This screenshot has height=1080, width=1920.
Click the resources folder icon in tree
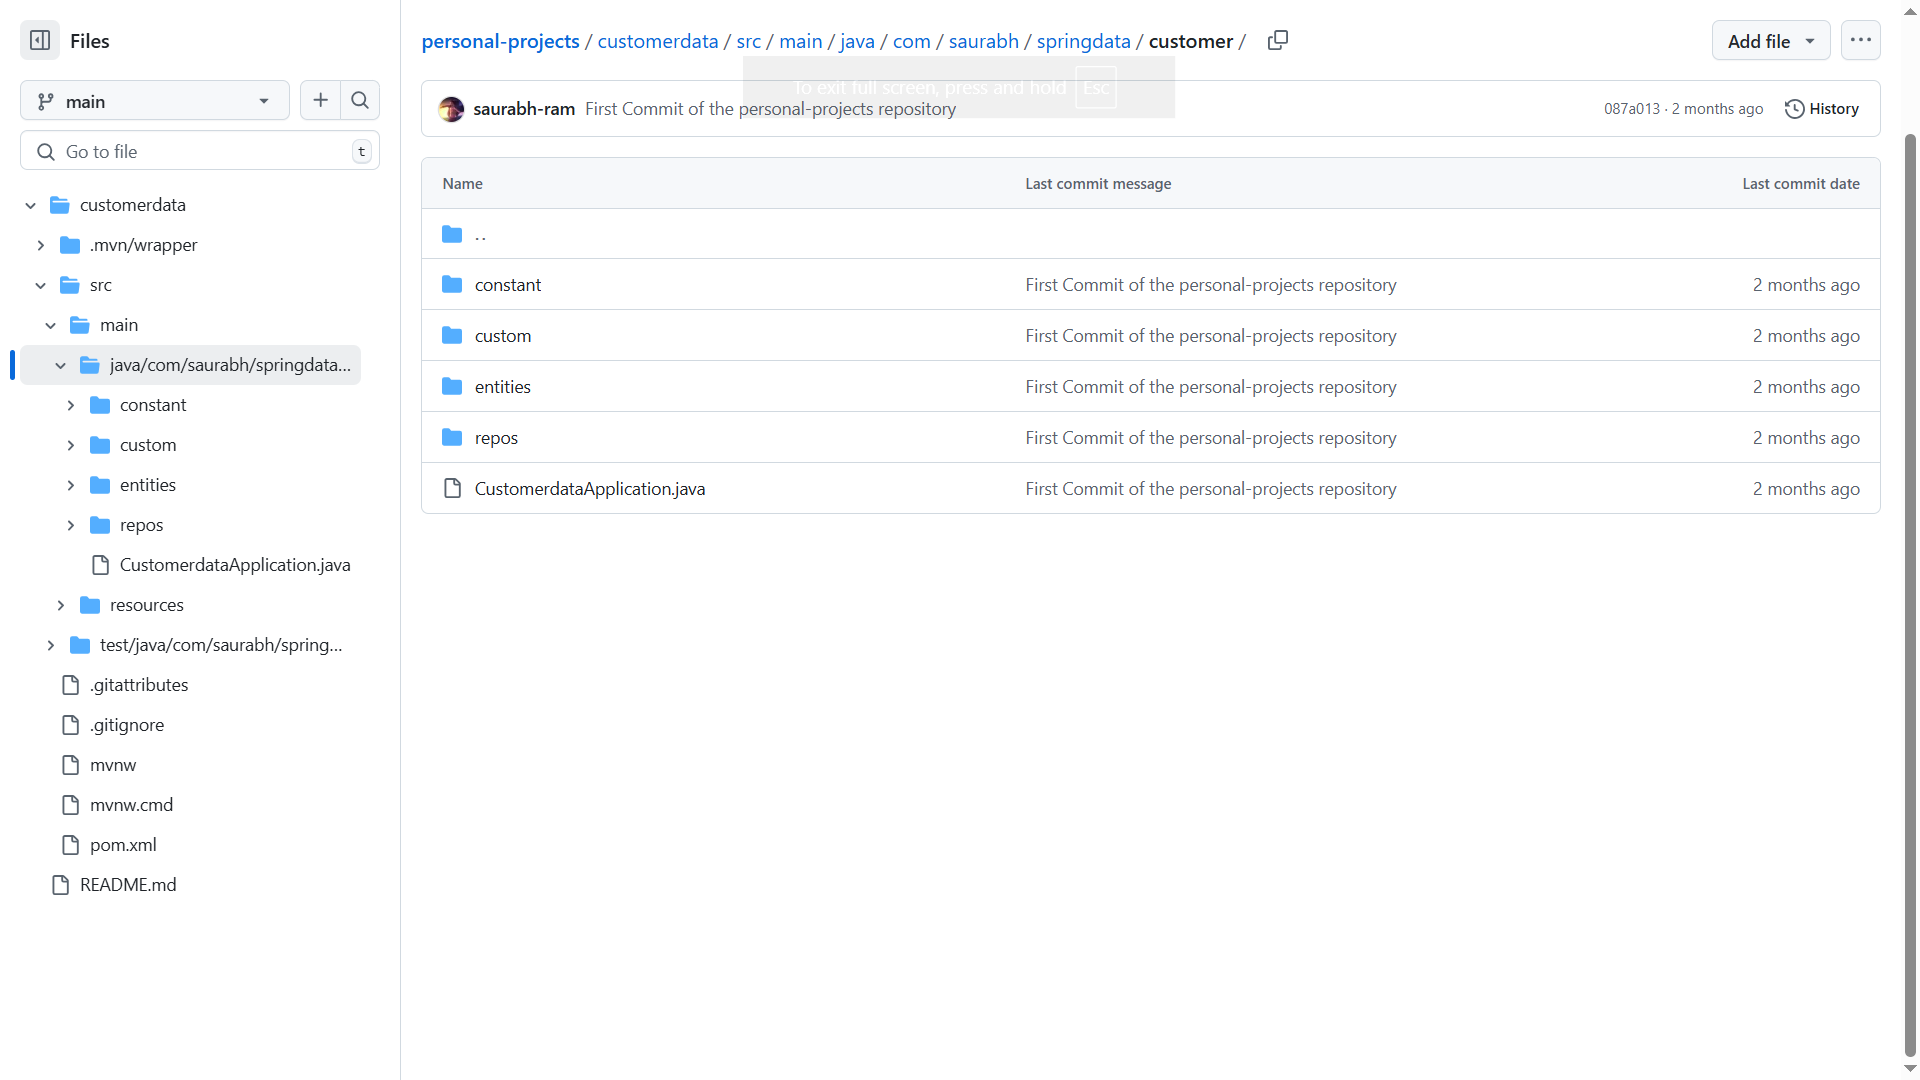click(90, 605)
